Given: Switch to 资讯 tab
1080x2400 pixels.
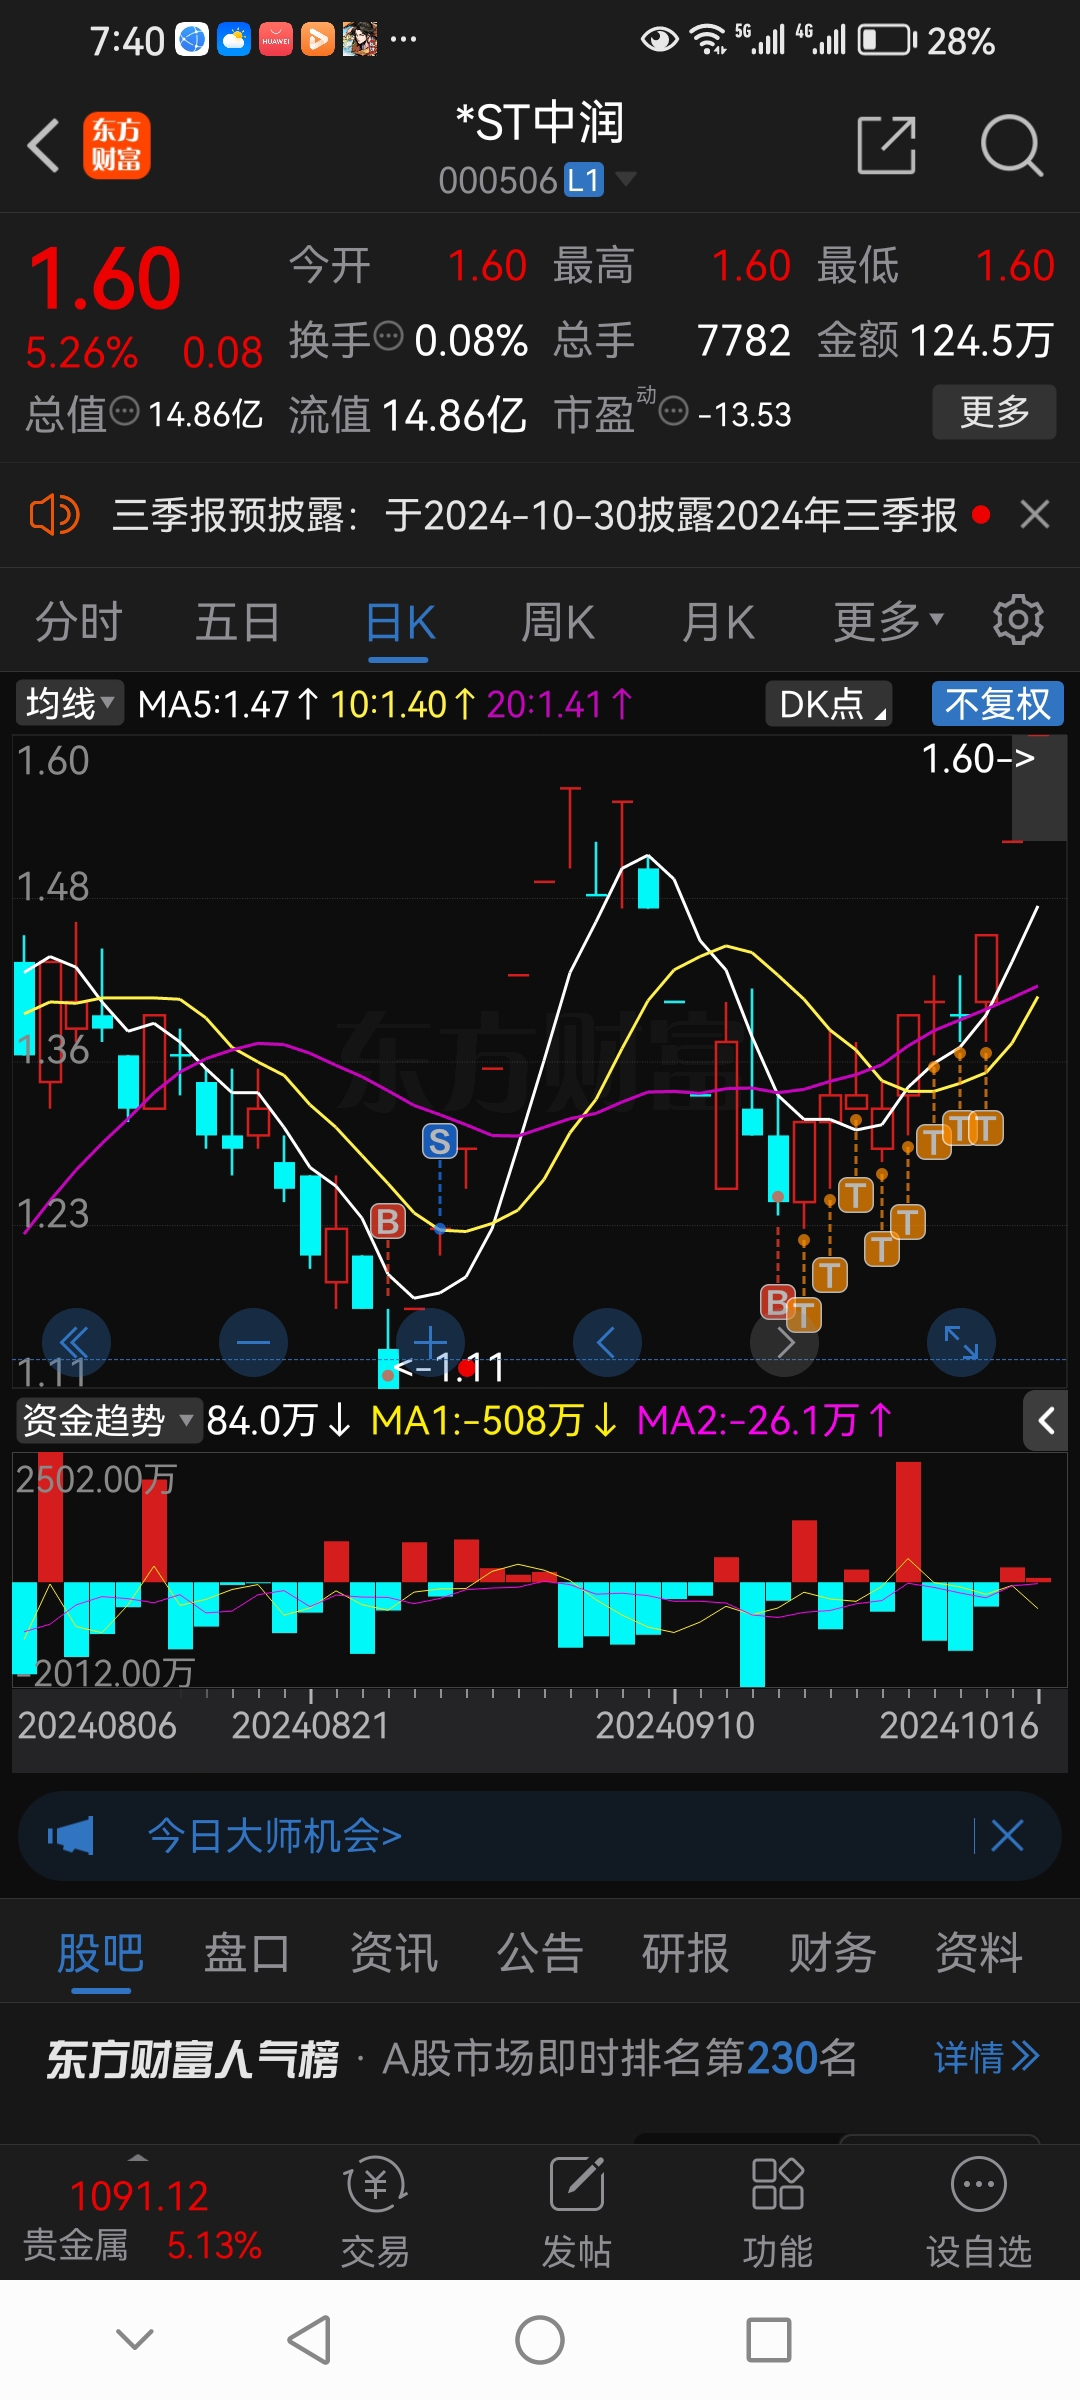Looking at the screenshot, I should point(394,1953).
